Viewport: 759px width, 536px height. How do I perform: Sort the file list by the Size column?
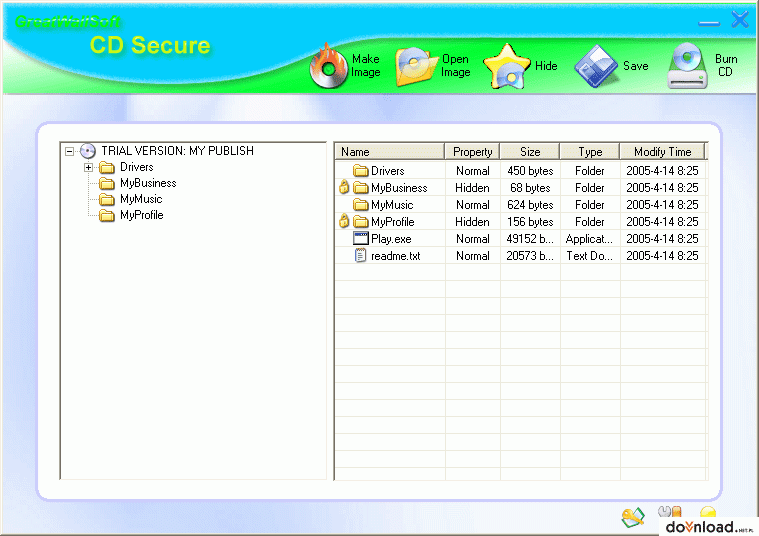pyautogui.click(x=530, y=152)
